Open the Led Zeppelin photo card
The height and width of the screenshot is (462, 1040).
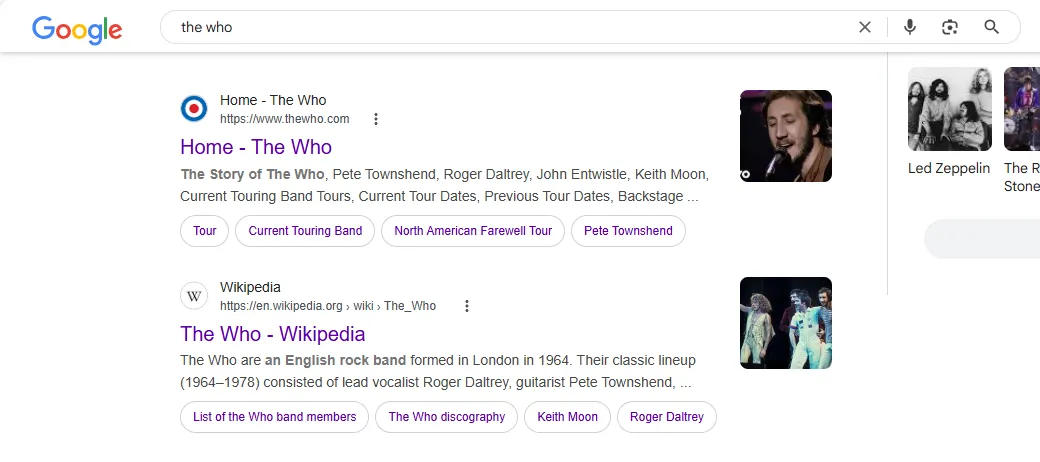[950, 109]
